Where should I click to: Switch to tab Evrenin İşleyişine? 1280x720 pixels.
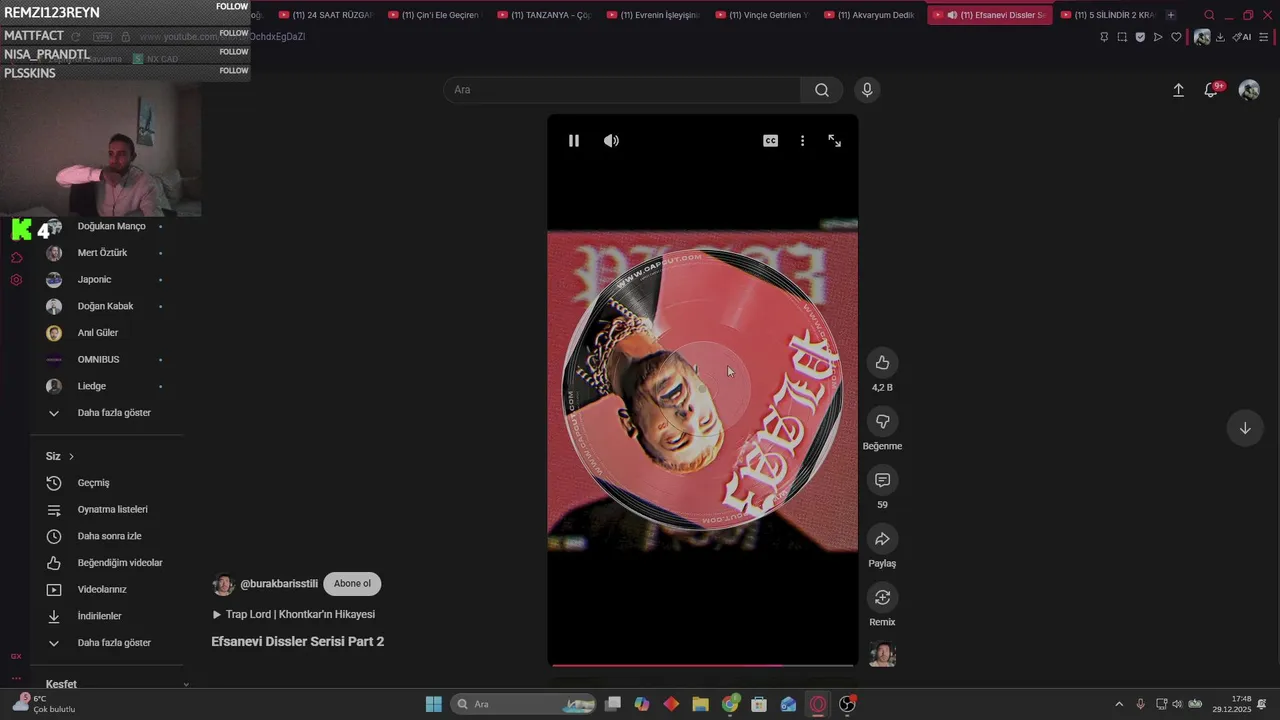point(653,15)
